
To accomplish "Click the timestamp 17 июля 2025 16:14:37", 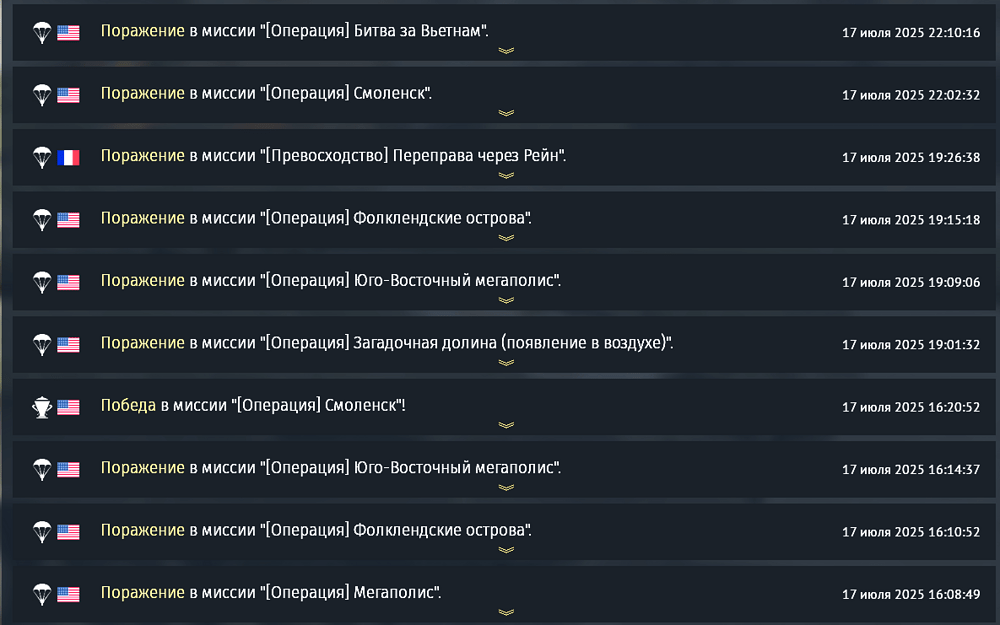I will (911, 470).
